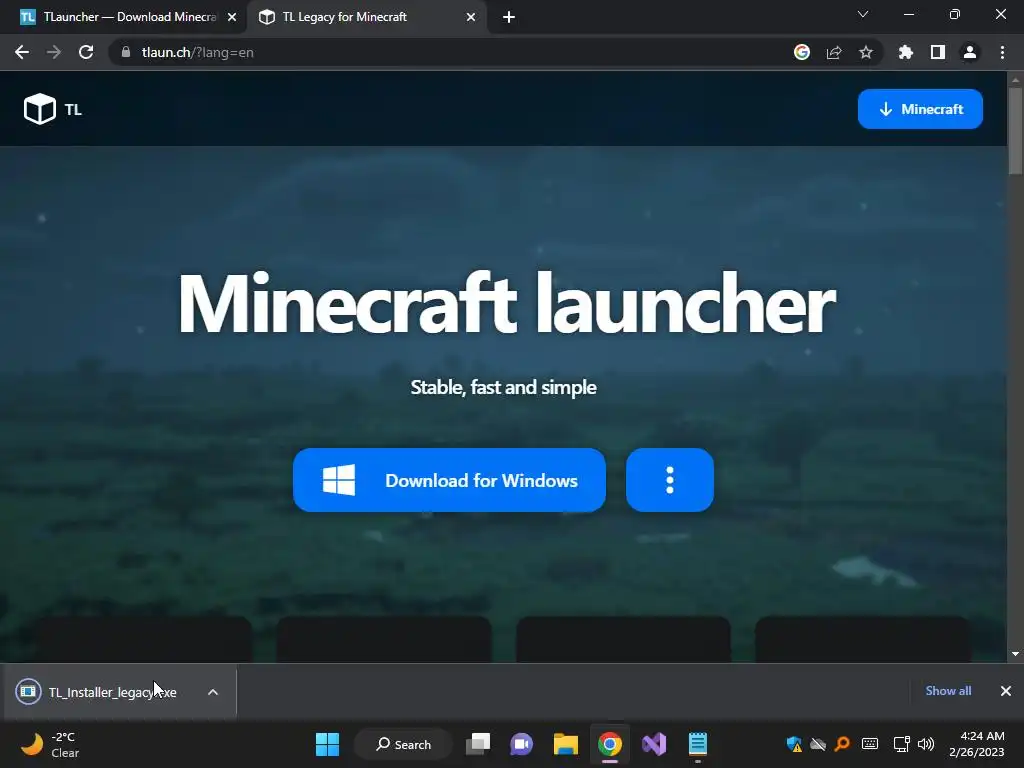Open Chrome profile avatar
The image size is (1024, 768).
point(970,52)
